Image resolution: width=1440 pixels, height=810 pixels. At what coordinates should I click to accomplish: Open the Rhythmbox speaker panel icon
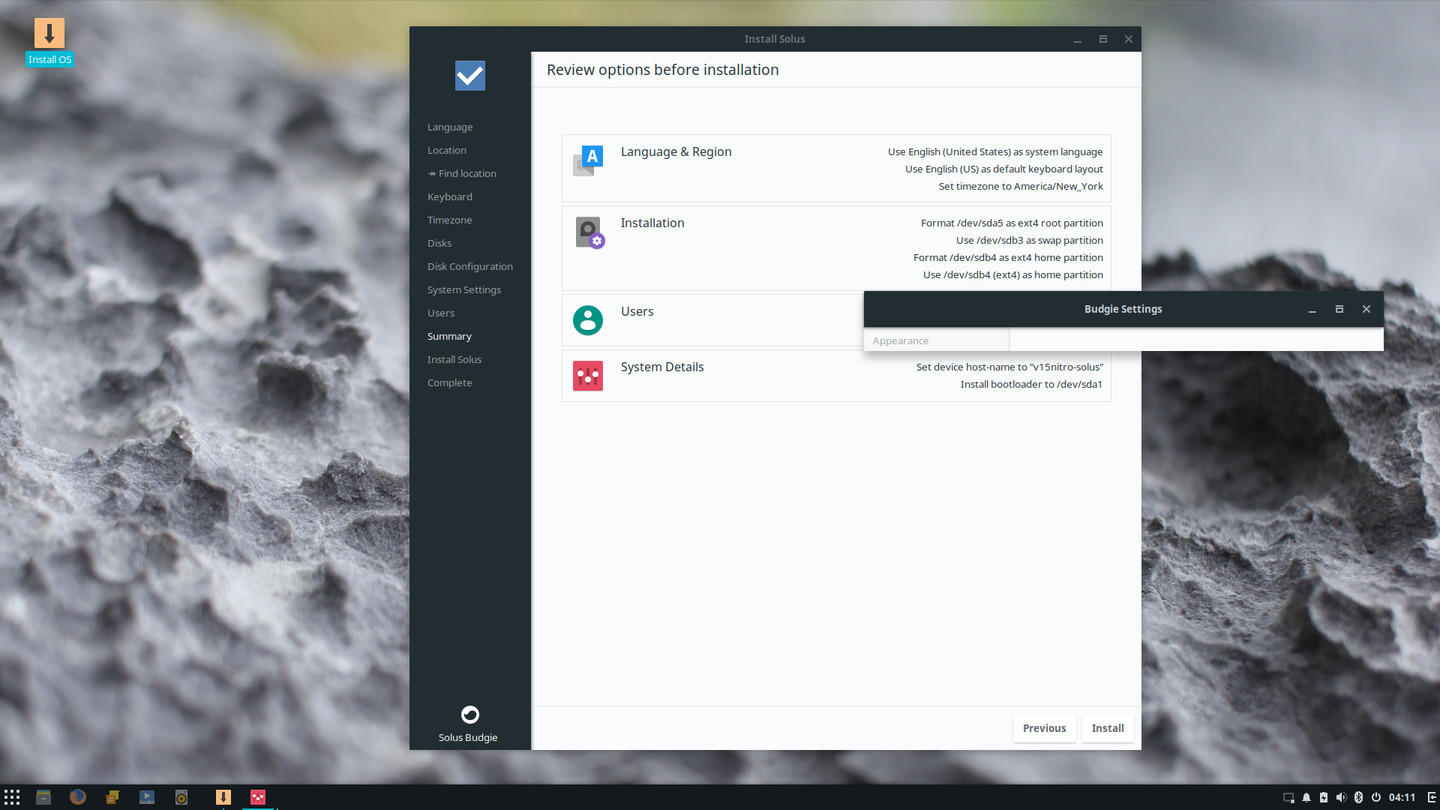click(x=181, y=797)
